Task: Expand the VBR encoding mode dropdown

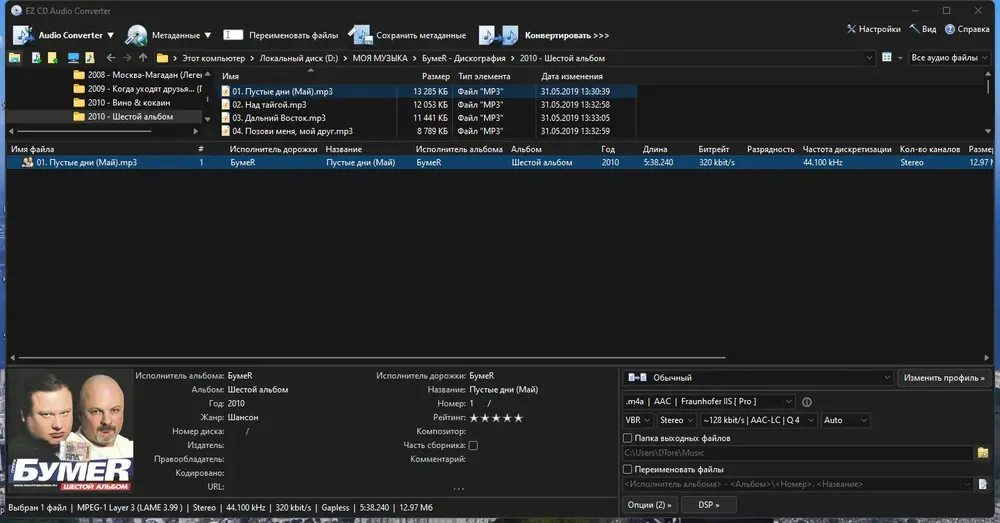Action: 638,420
